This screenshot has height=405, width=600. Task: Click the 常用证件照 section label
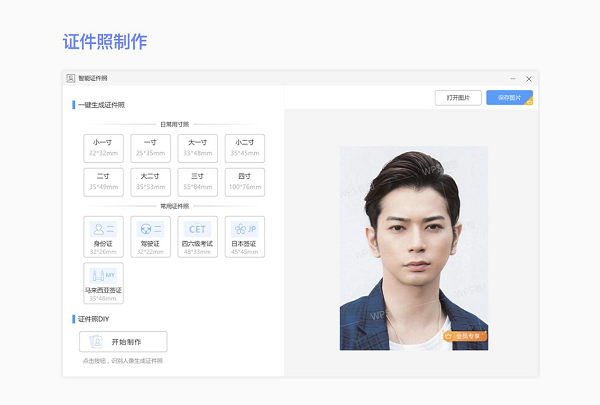pyautogui.click(x=174, y=206)
